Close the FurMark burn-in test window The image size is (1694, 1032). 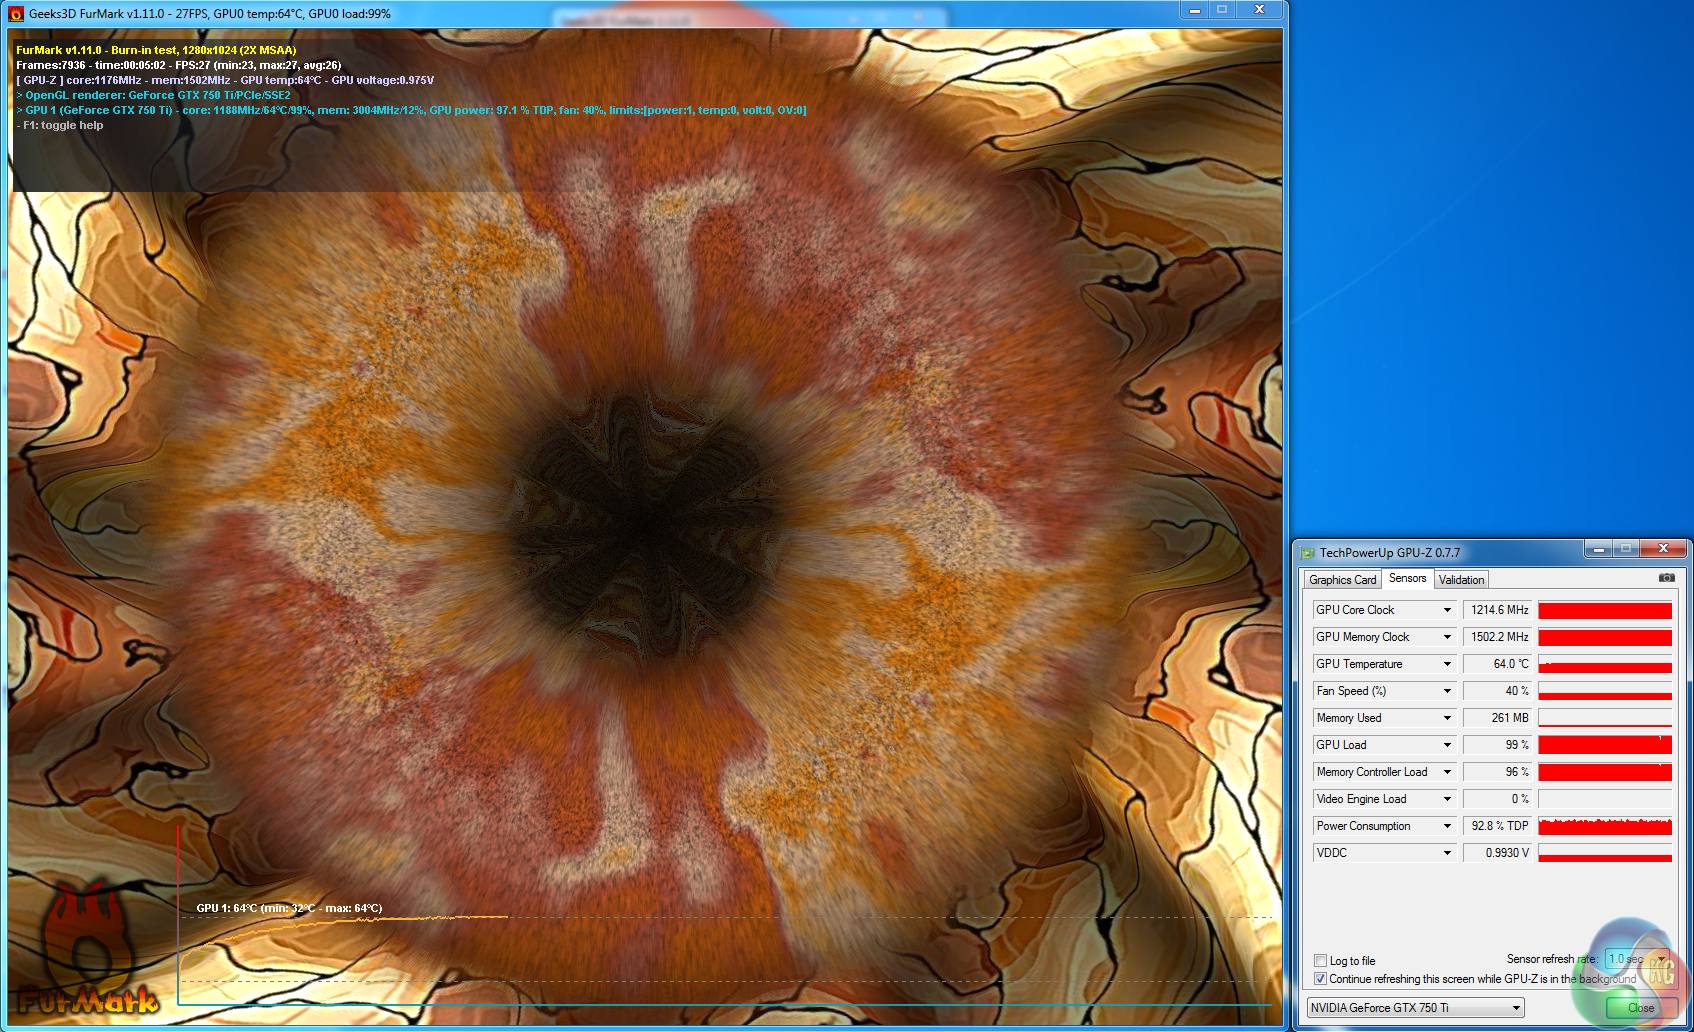click(1259, 10)
